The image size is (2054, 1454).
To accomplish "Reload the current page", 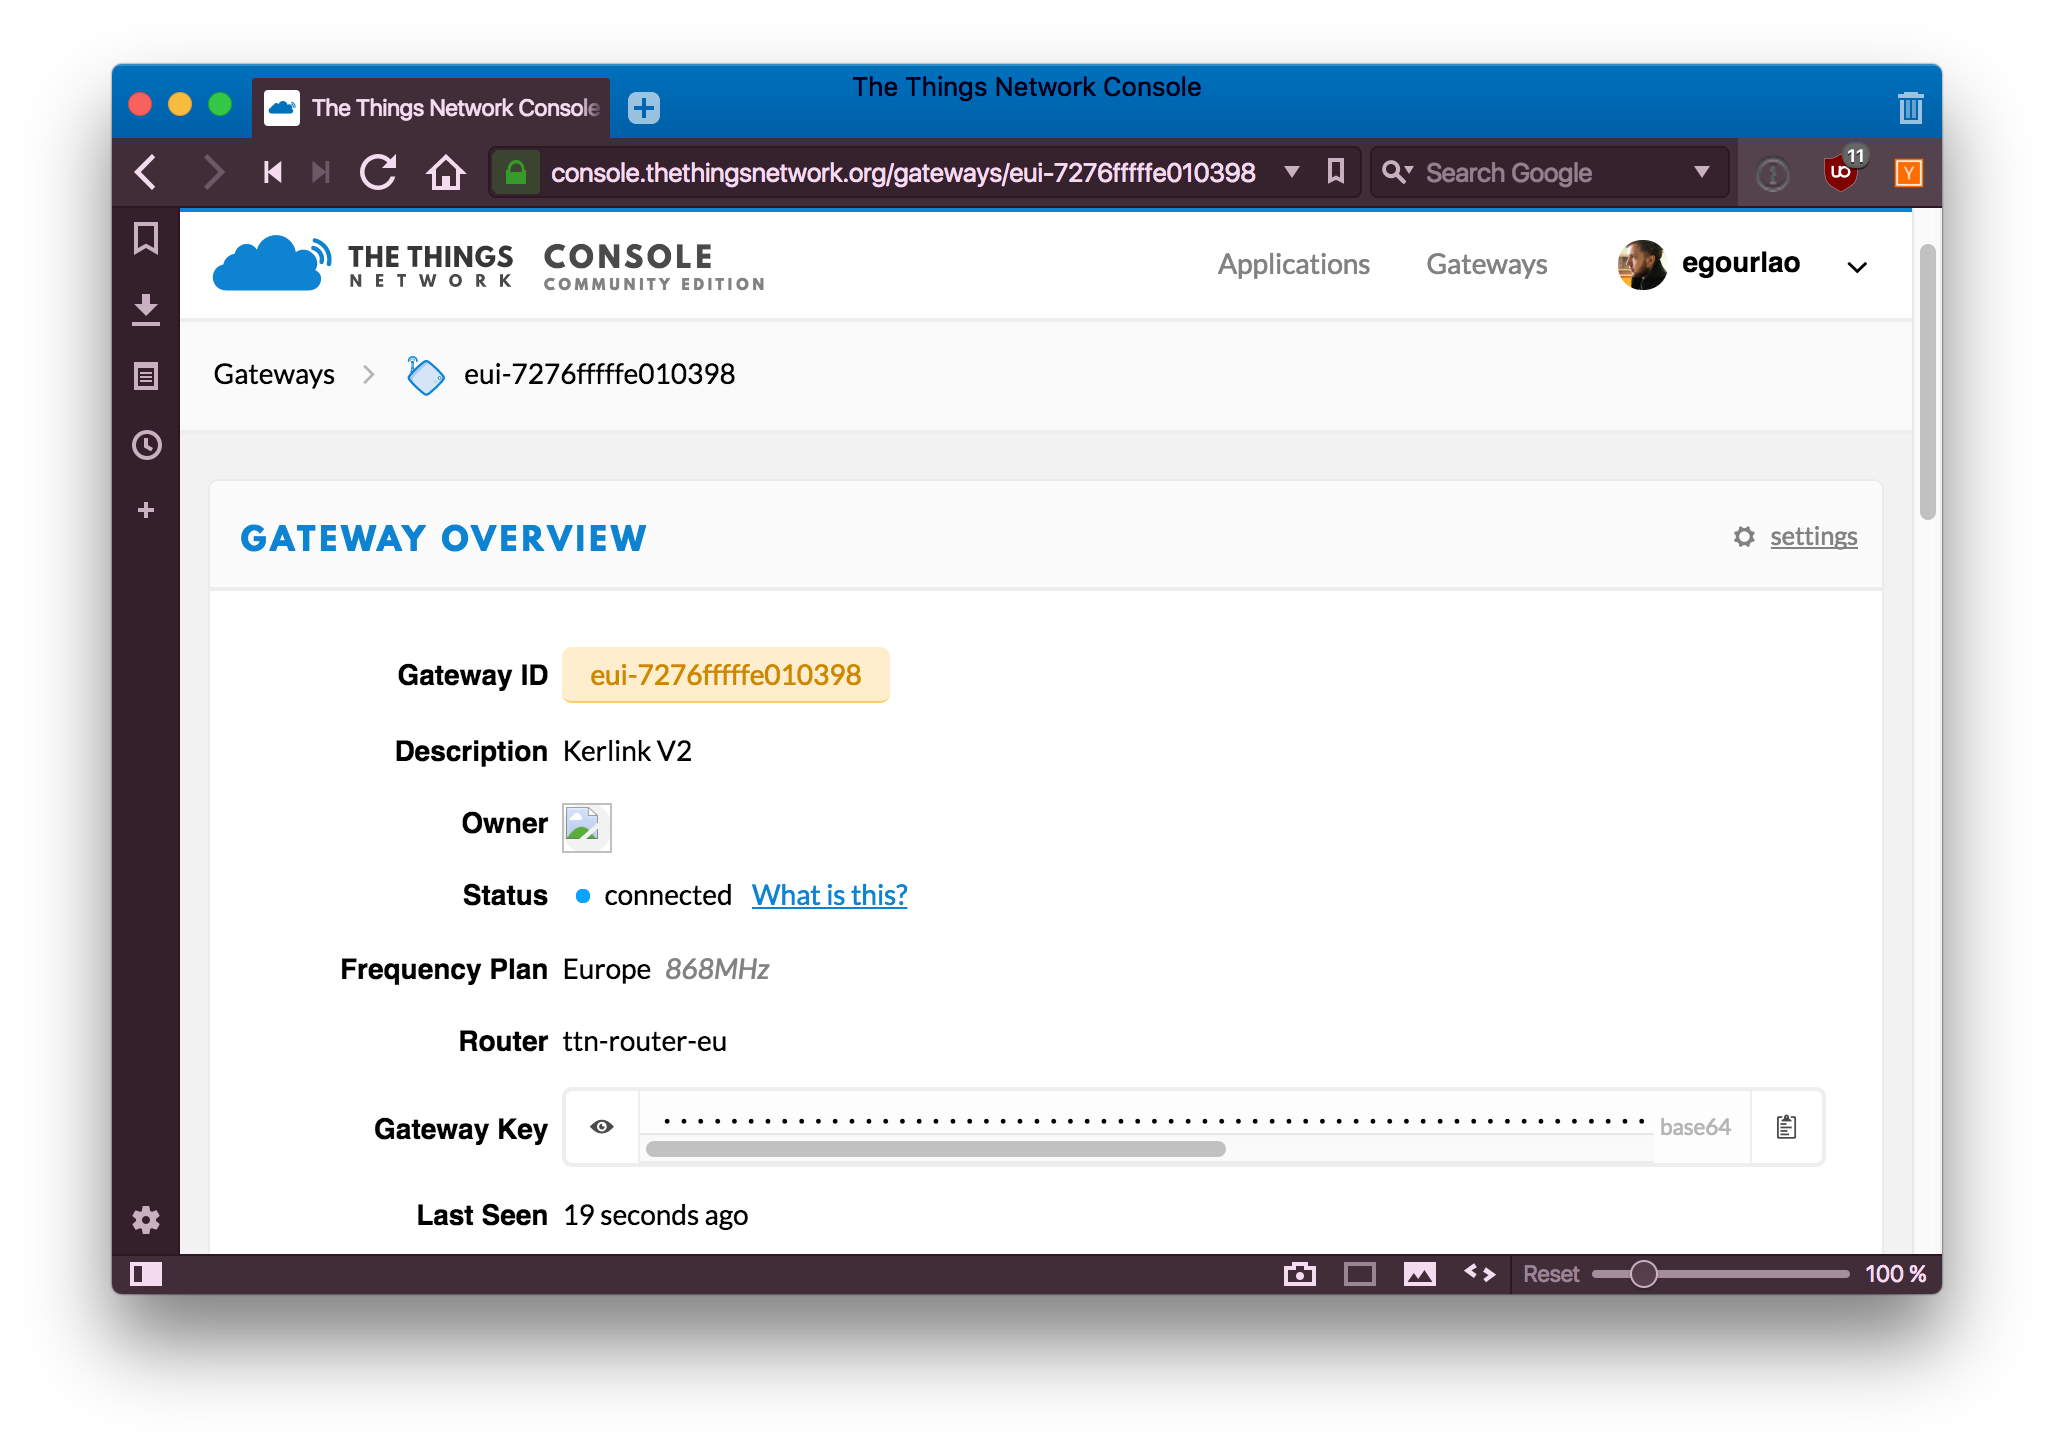I will pos(378,172).
